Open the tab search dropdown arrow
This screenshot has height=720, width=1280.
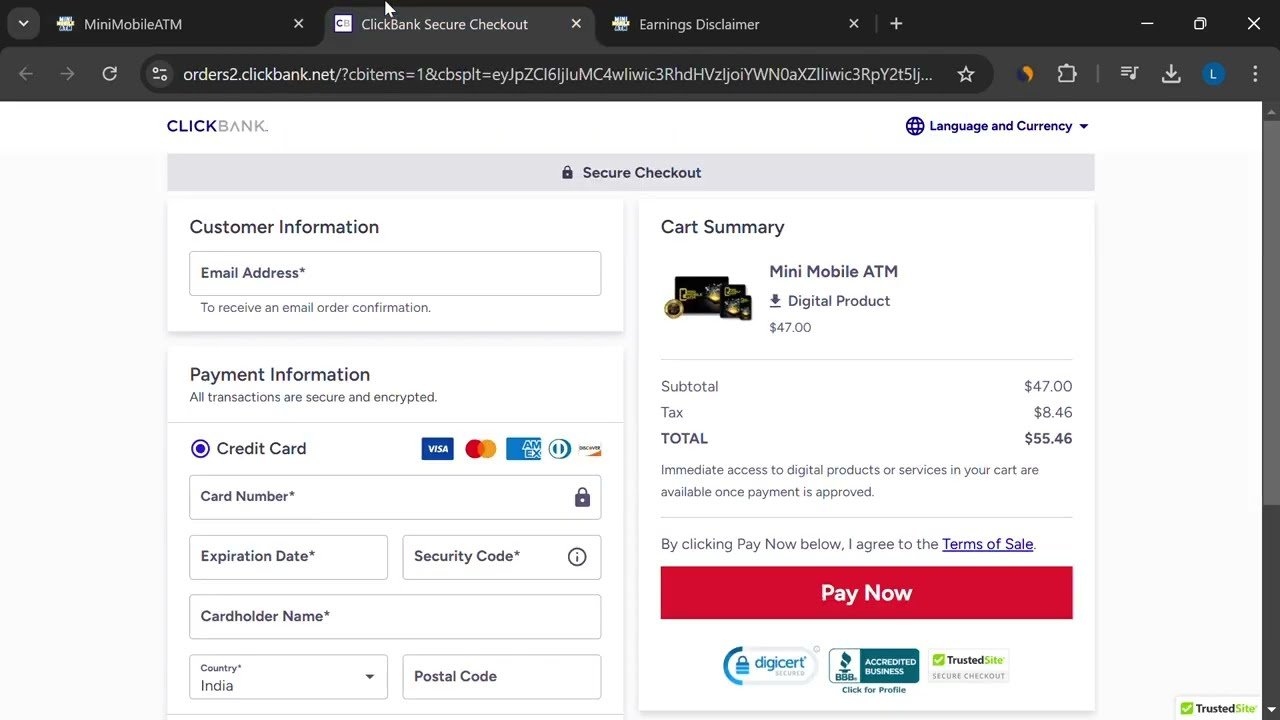[x=23, y=24]
